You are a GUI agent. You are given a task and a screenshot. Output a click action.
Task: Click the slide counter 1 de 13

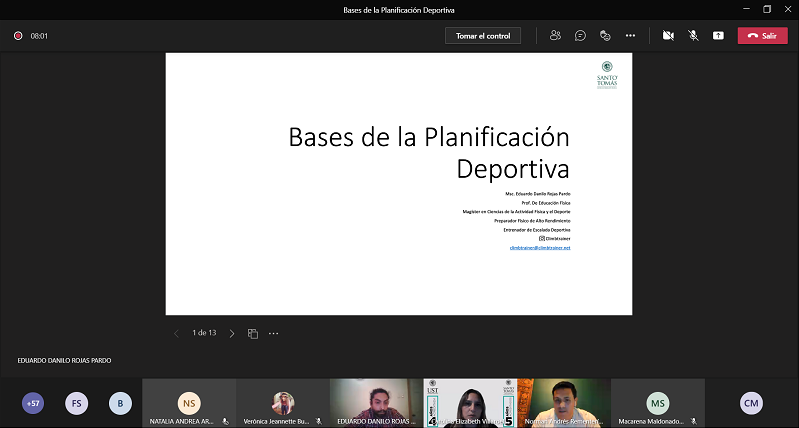tap(204, 333)
